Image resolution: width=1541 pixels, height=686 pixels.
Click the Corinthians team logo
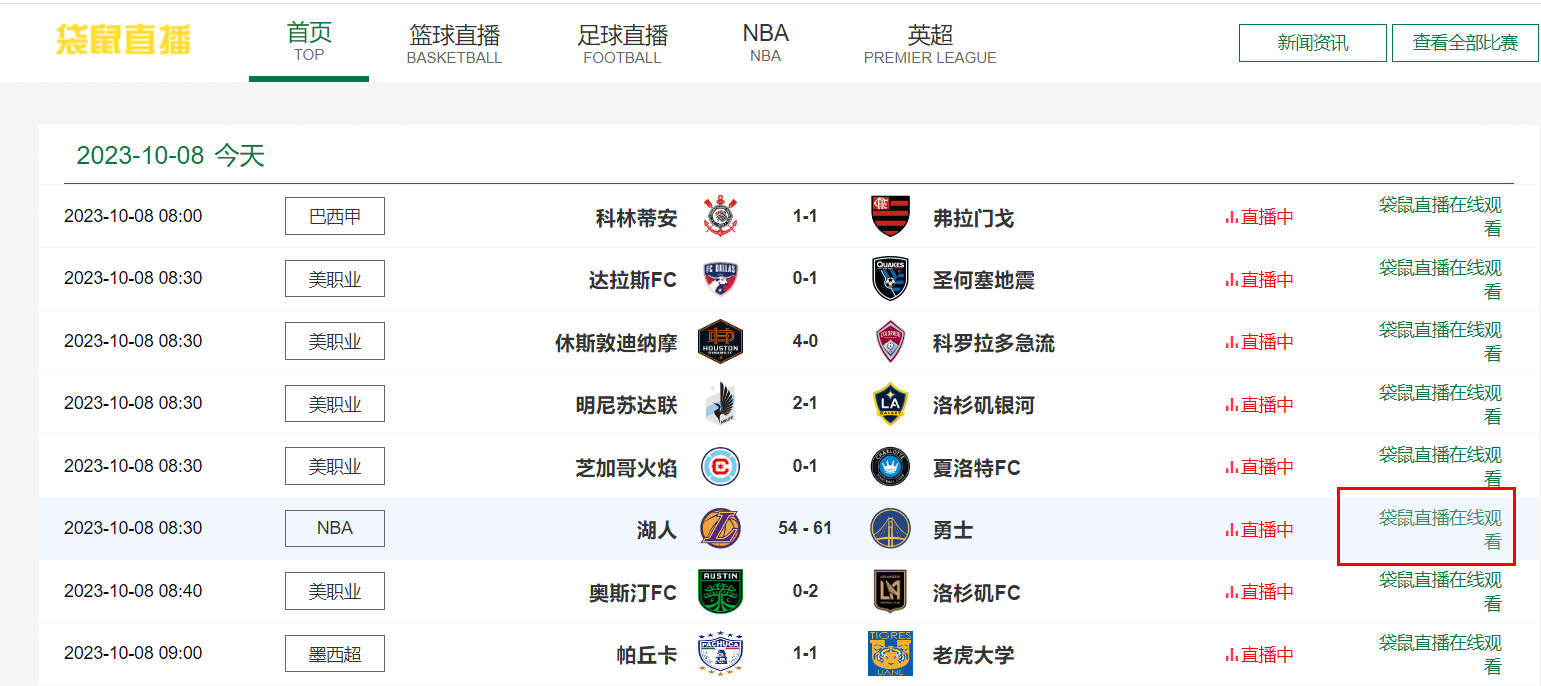[x=720, y=216]
